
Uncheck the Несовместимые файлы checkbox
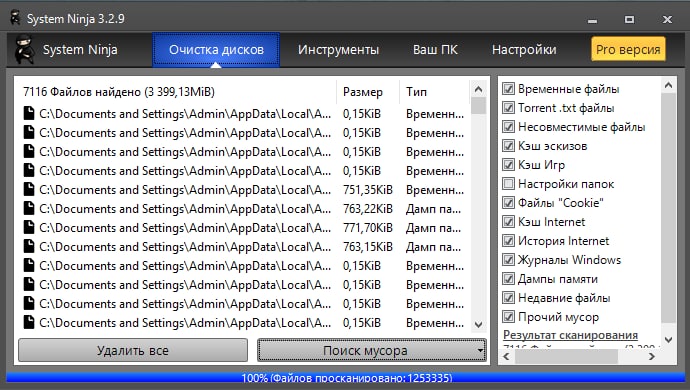[x=508, y=127]
